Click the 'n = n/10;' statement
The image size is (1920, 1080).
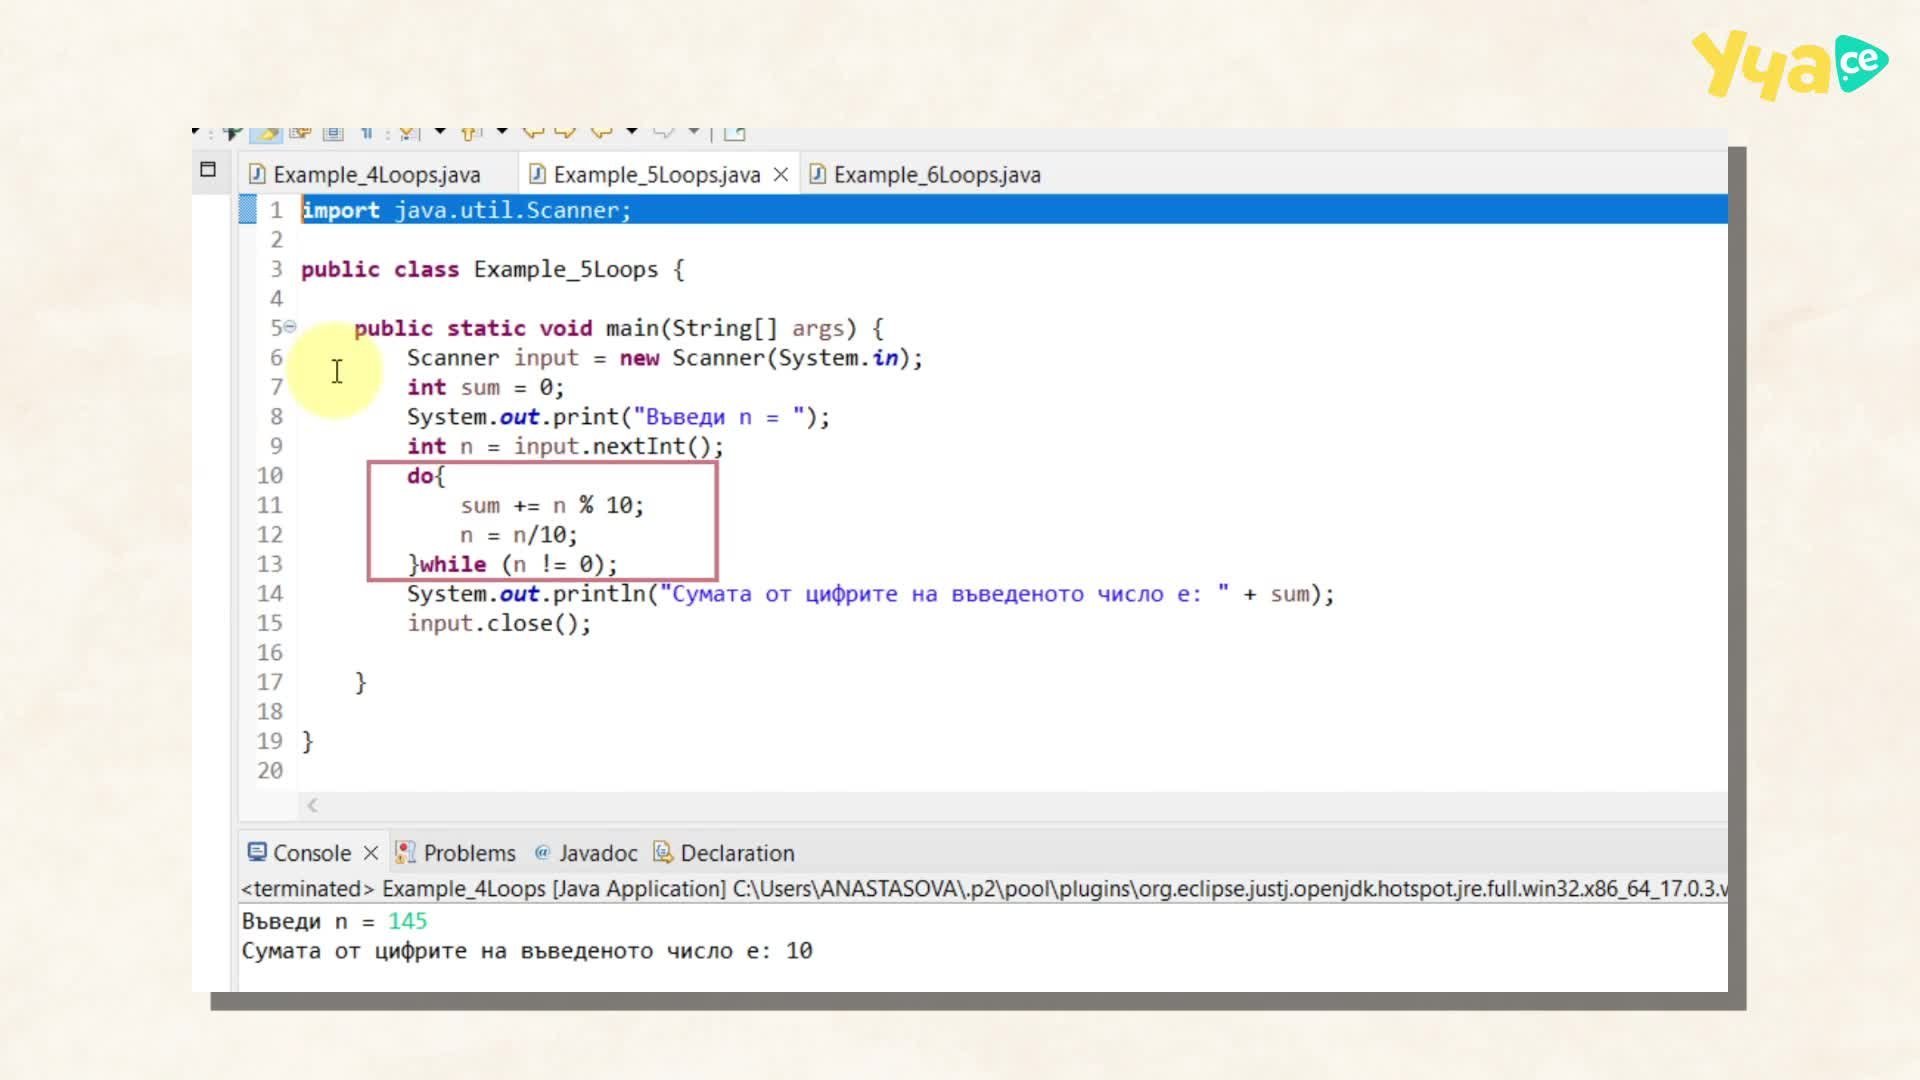click(x=519, y=535)
